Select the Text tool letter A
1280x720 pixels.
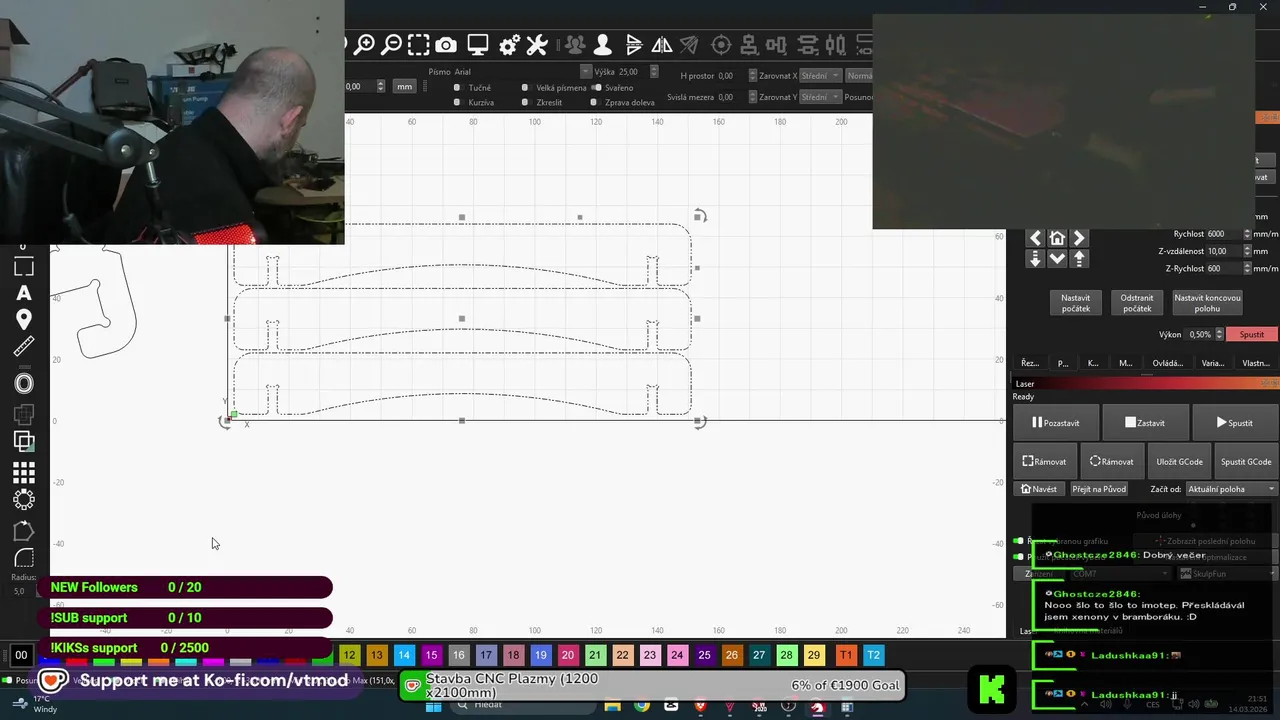coord(24,293)
